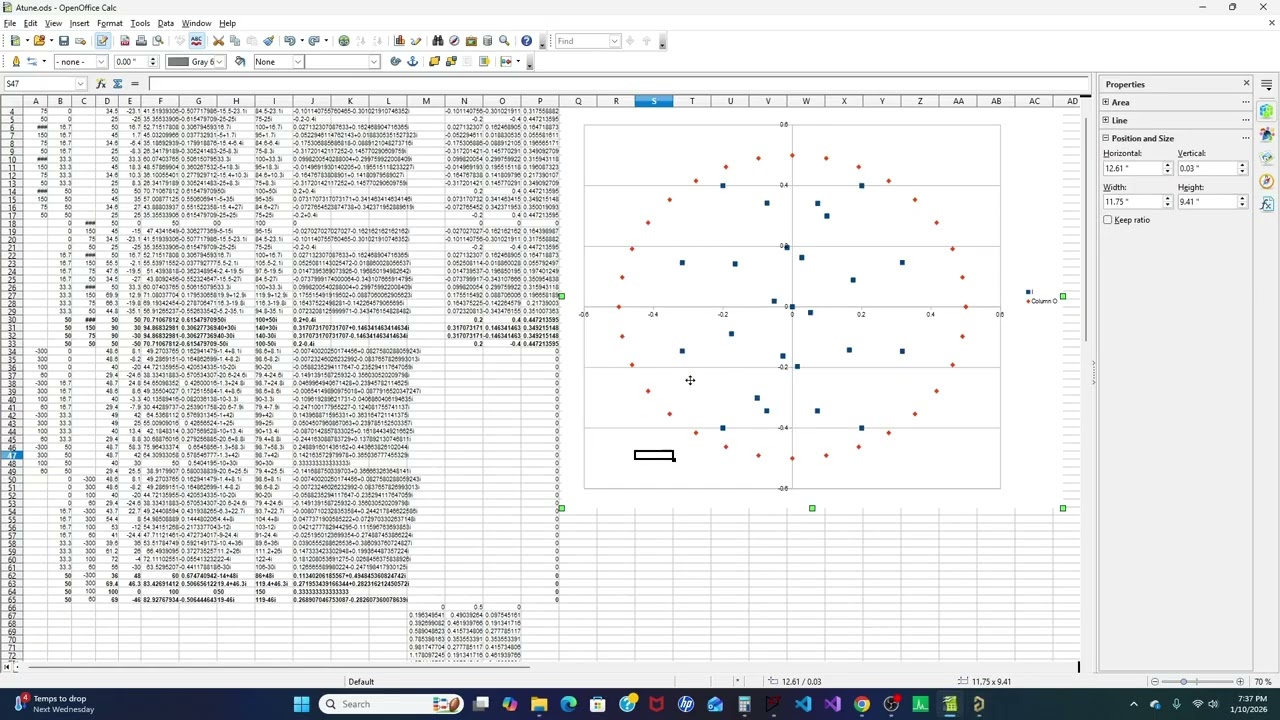Open Page Preview icon
This screenshot has width=1280, height=720.
pyautogui.click(x=158, y=41)
